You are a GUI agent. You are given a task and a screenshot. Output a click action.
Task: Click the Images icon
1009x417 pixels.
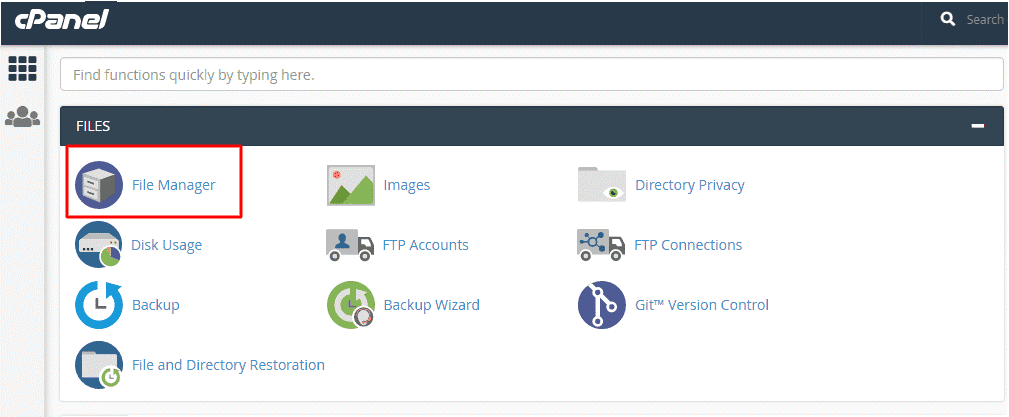[351, 185]
